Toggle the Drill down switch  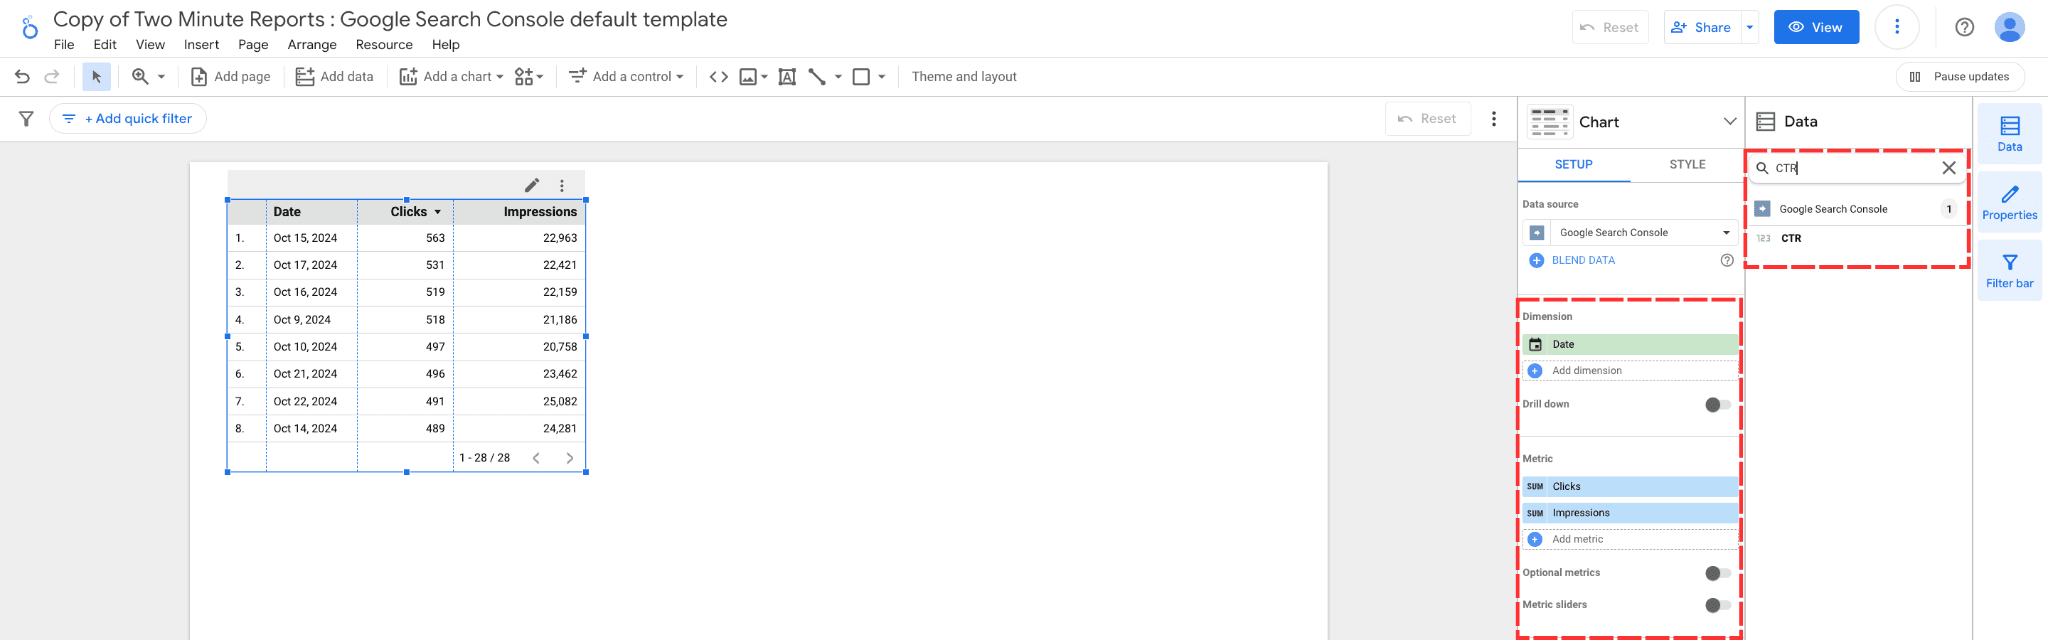click(1717, 405)
